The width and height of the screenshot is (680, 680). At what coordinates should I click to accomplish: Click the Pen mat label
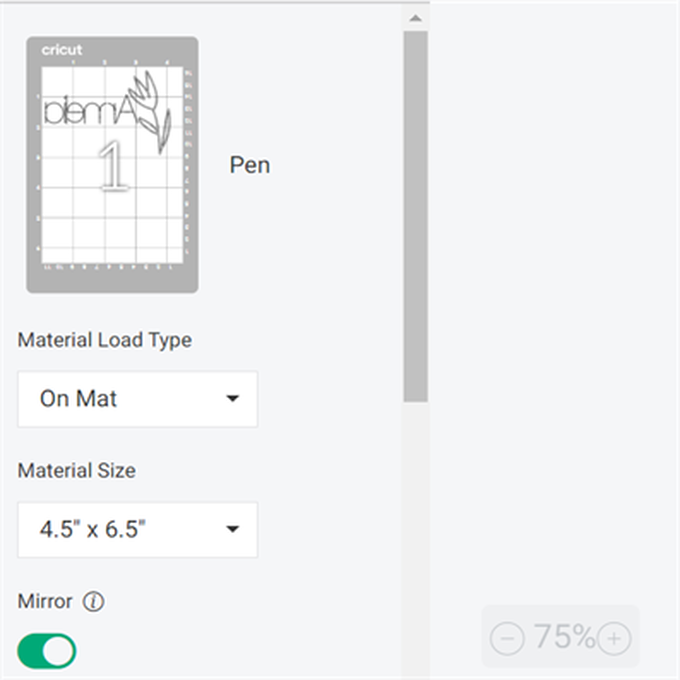tap(250, 164)
